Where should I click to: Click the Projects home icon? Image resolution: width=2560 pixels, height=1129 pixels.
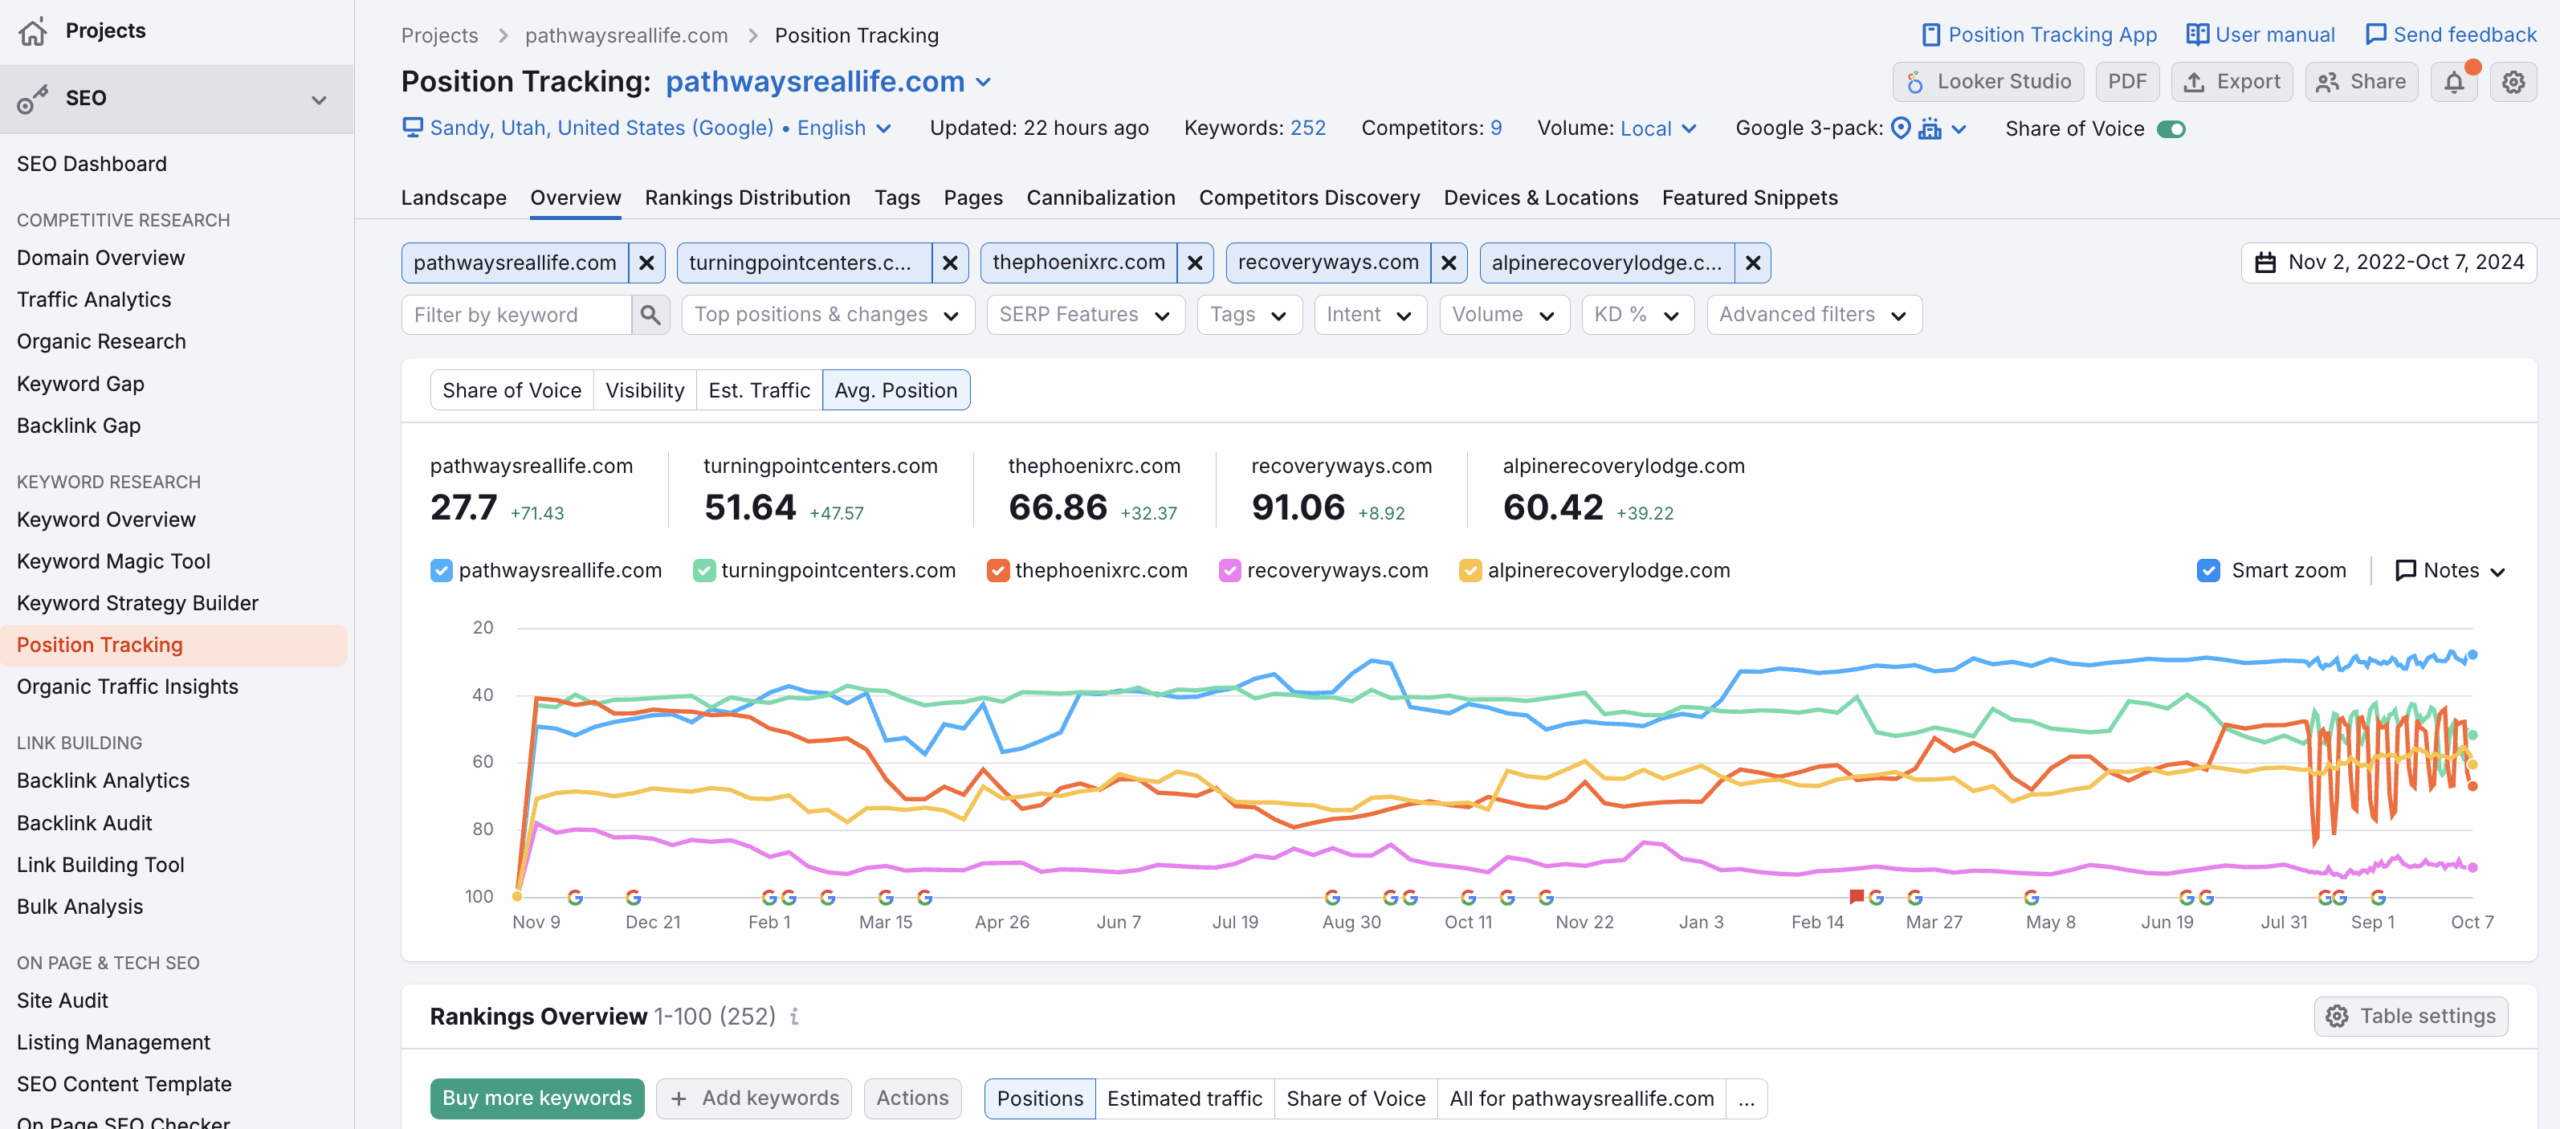(33, 31)
